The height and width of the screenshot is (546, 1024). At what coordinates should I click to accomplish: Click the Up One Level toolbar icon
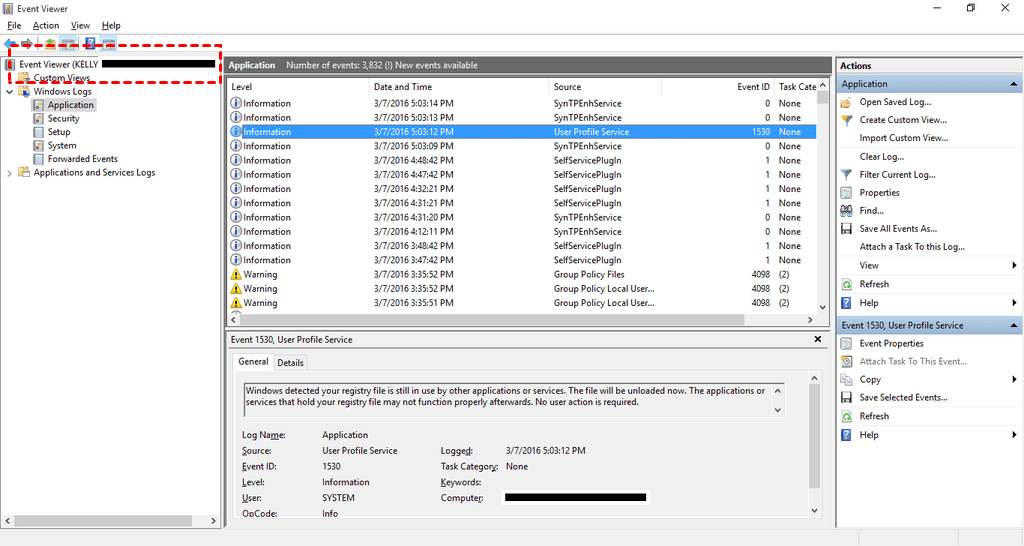pos(50,43)
